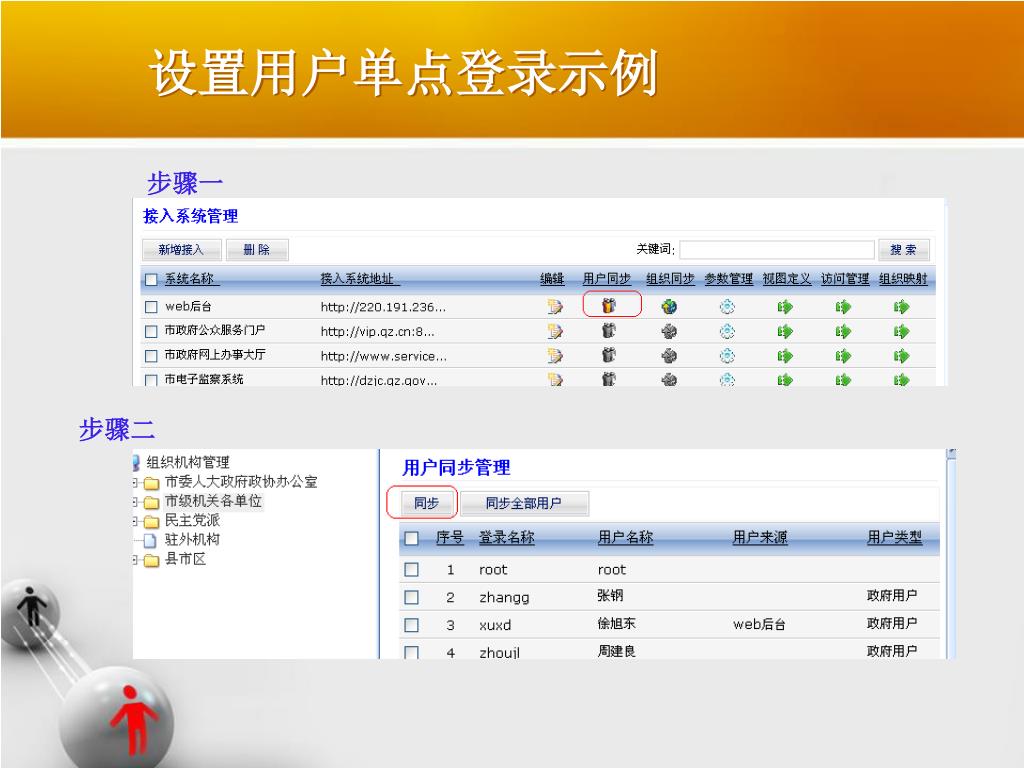Image resolution: width=1024 pixels, height=768 pixels.
Task: Click the 同步 button
Action: coord(426,503)
